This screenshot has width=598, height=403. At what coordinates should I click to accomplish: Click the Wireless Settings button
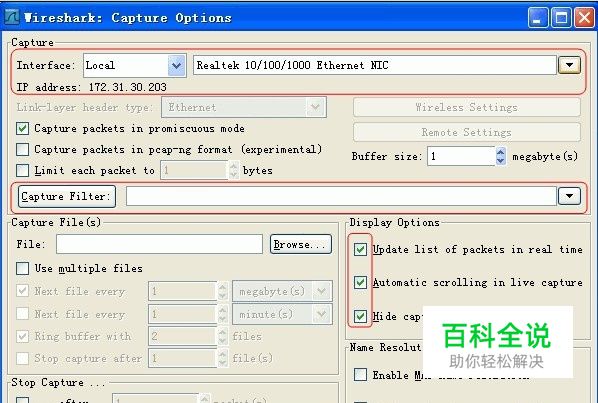(x=467, y=108)
